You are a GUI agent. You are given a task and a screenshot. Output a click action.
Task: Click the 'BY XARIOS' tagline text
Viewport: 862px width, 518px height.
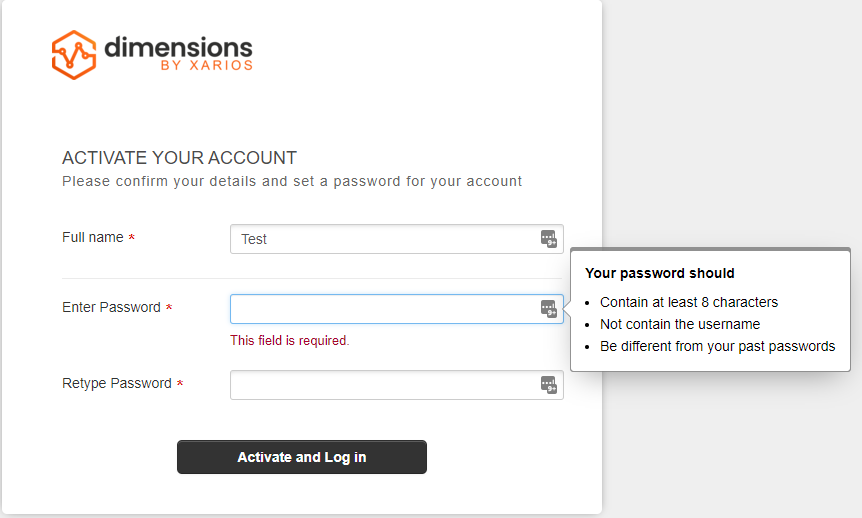[206, 66]
